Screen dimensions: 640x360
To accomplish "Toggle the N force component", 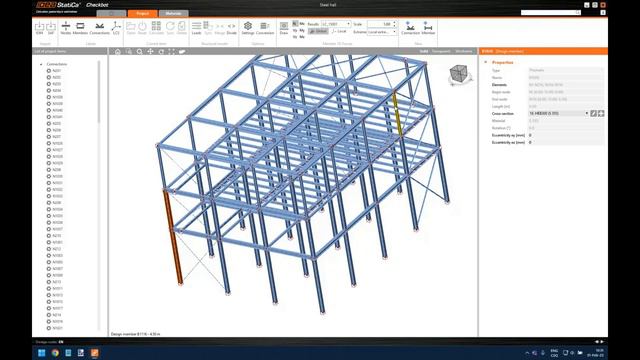I will coord(295,24).
